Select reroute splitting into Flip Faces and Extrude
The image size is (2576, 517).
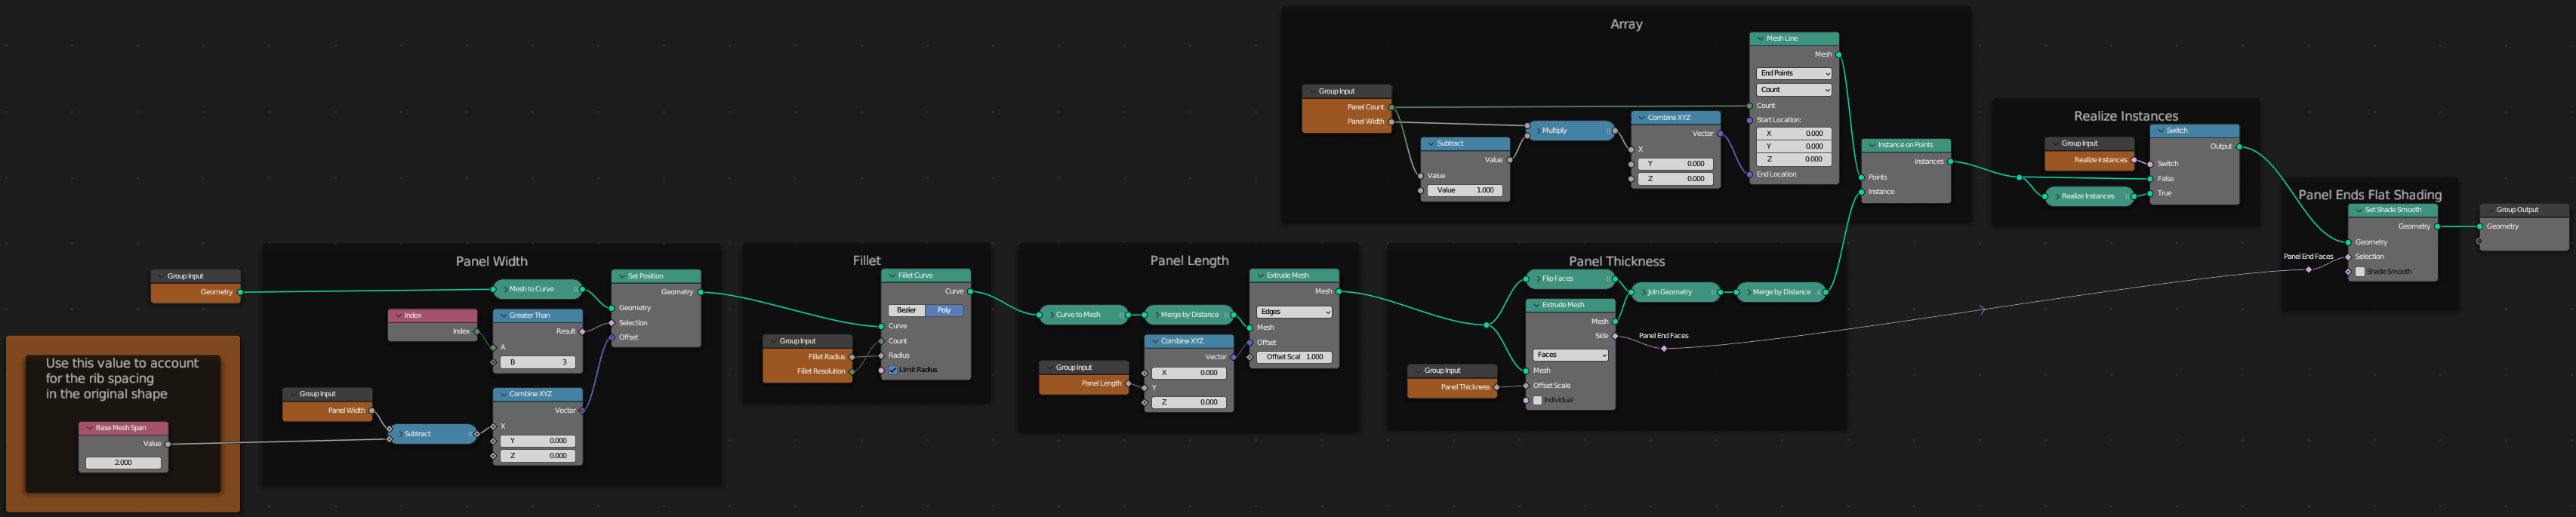(x=1487, y=325)
